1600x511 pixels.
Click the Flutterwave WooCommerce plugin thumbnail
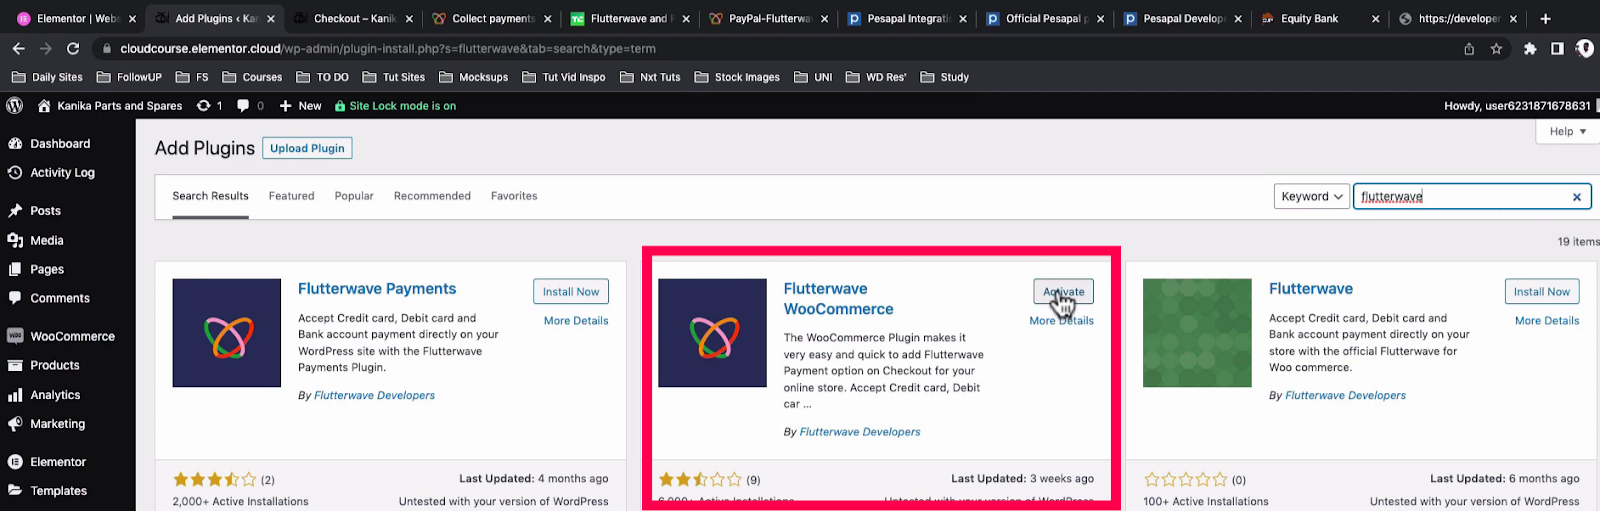(713, 333)
